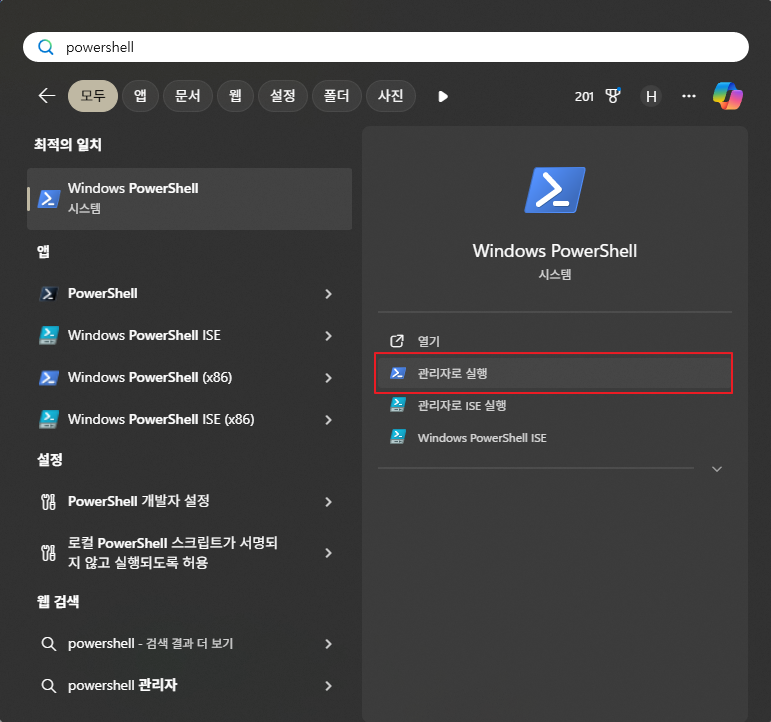Click ISE icon beside 관리자로 ISE 실행
The height and width of the screenshot is (722, 771).
[397, 405]
